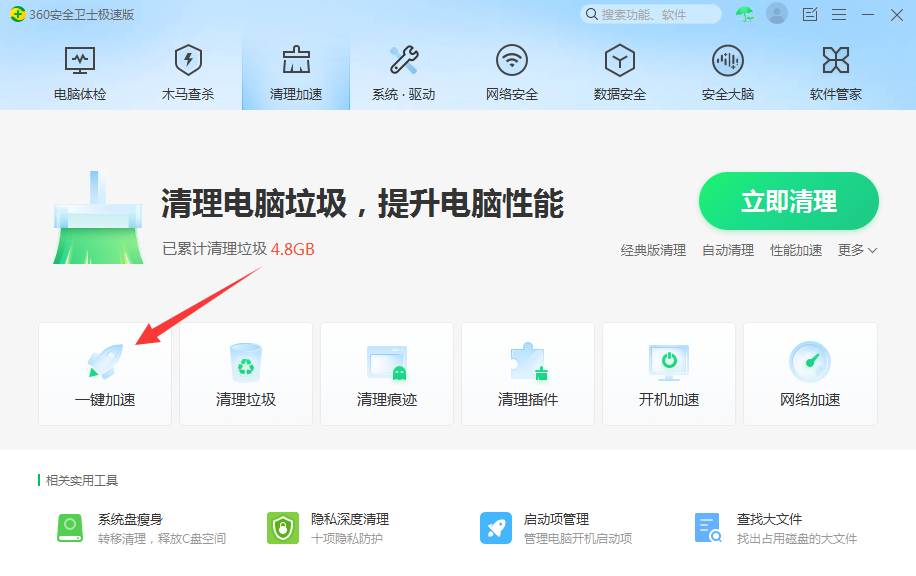The image size is (916, 576).
Task: Click the 360 logo in title bar
Action: point(18,14)
